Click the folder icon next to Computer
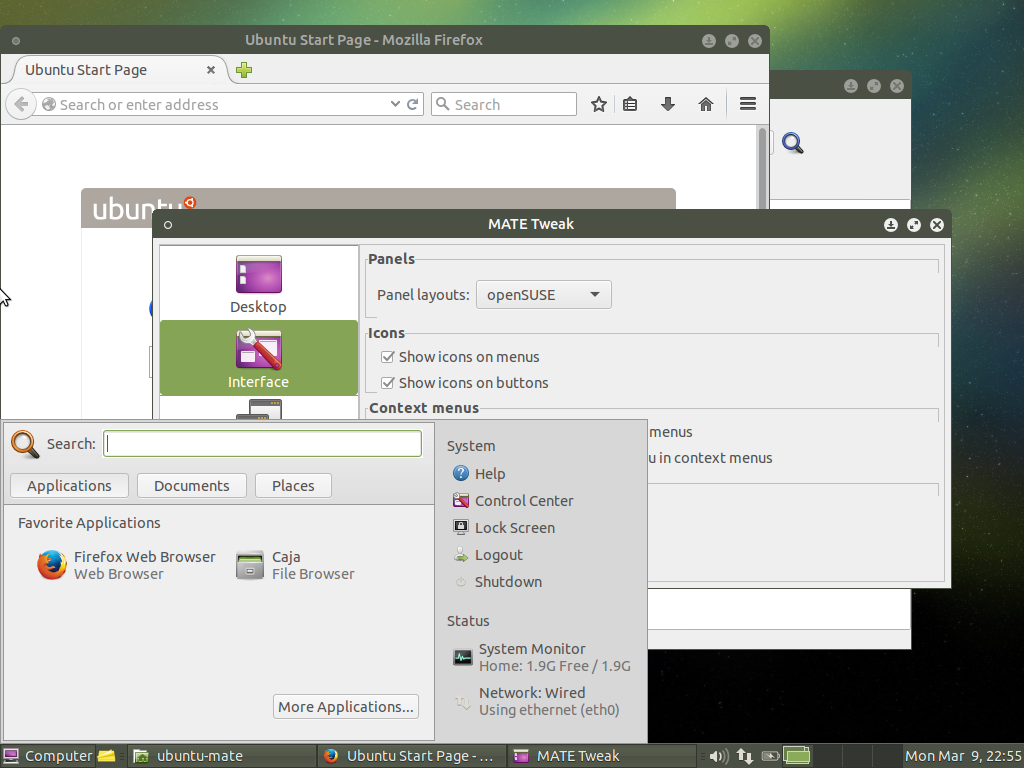This screenshot has width=1024, height=768. point(106,756)
